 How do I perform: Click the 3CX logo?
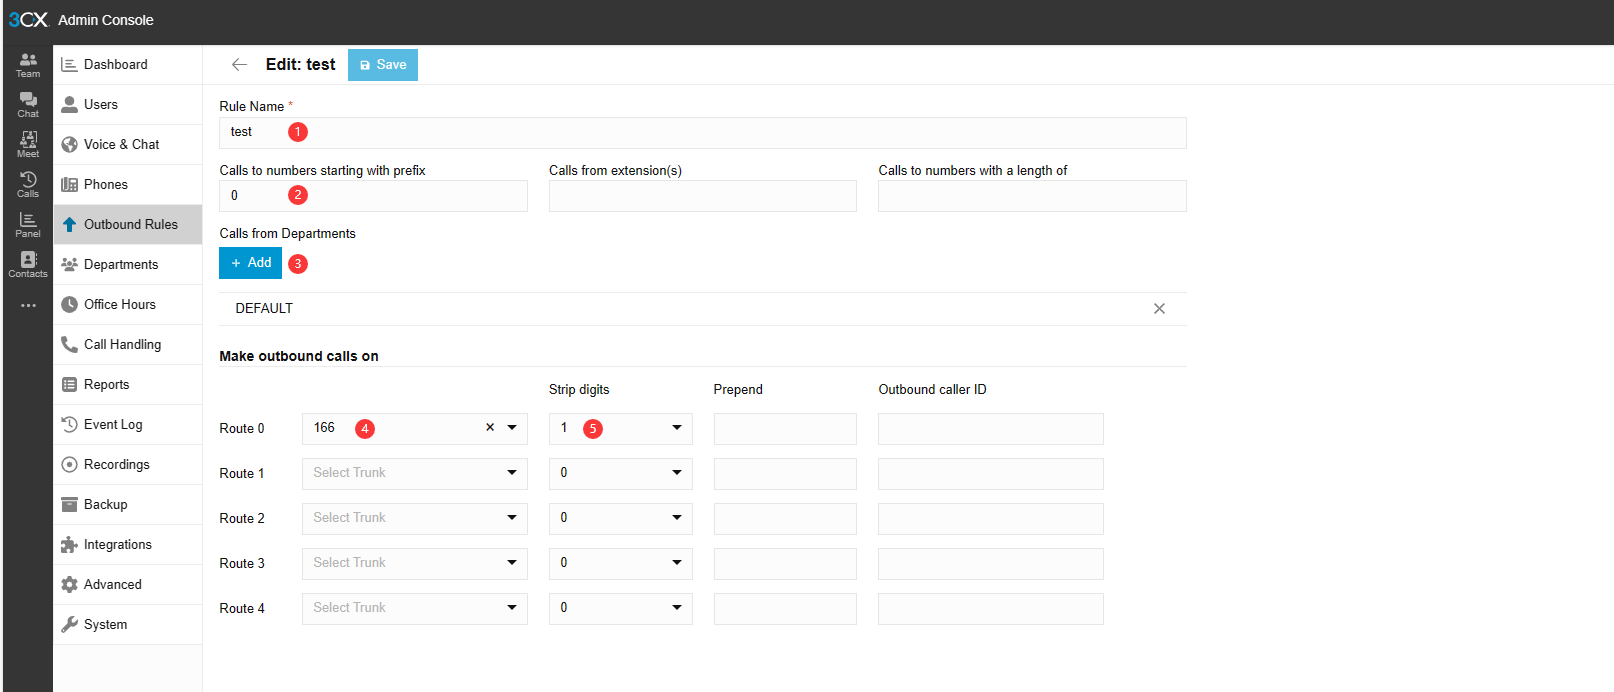pos(28,20)
